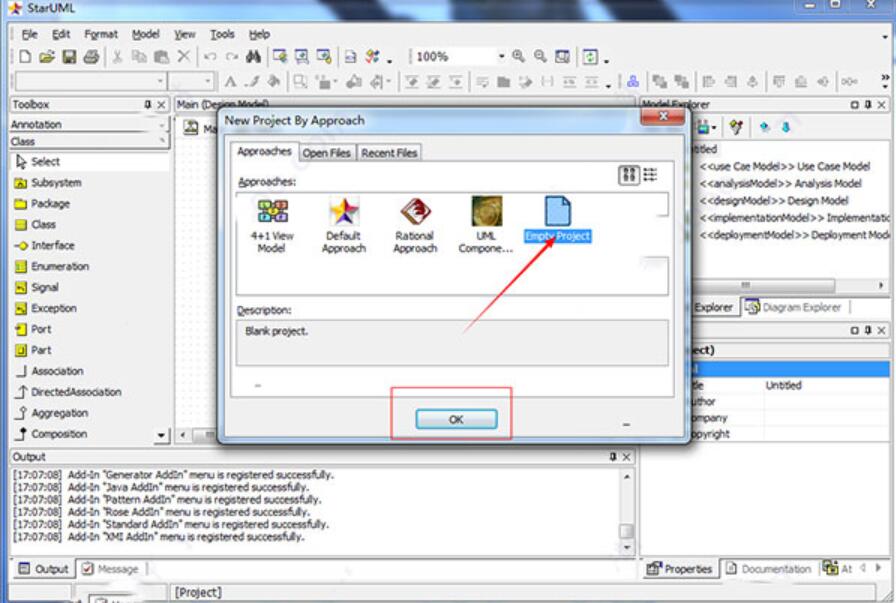Open the font name dropdown
Image resolution: width=896 pixels, height=603 pixels.
[x=160, y=81]
